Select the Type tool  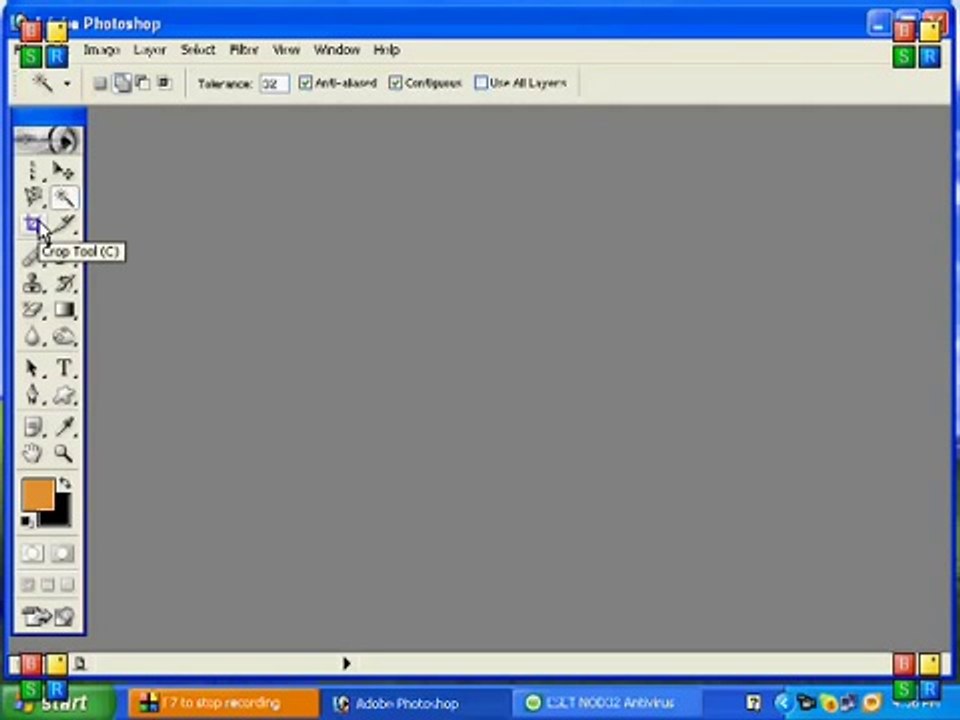tap(64, 367)
